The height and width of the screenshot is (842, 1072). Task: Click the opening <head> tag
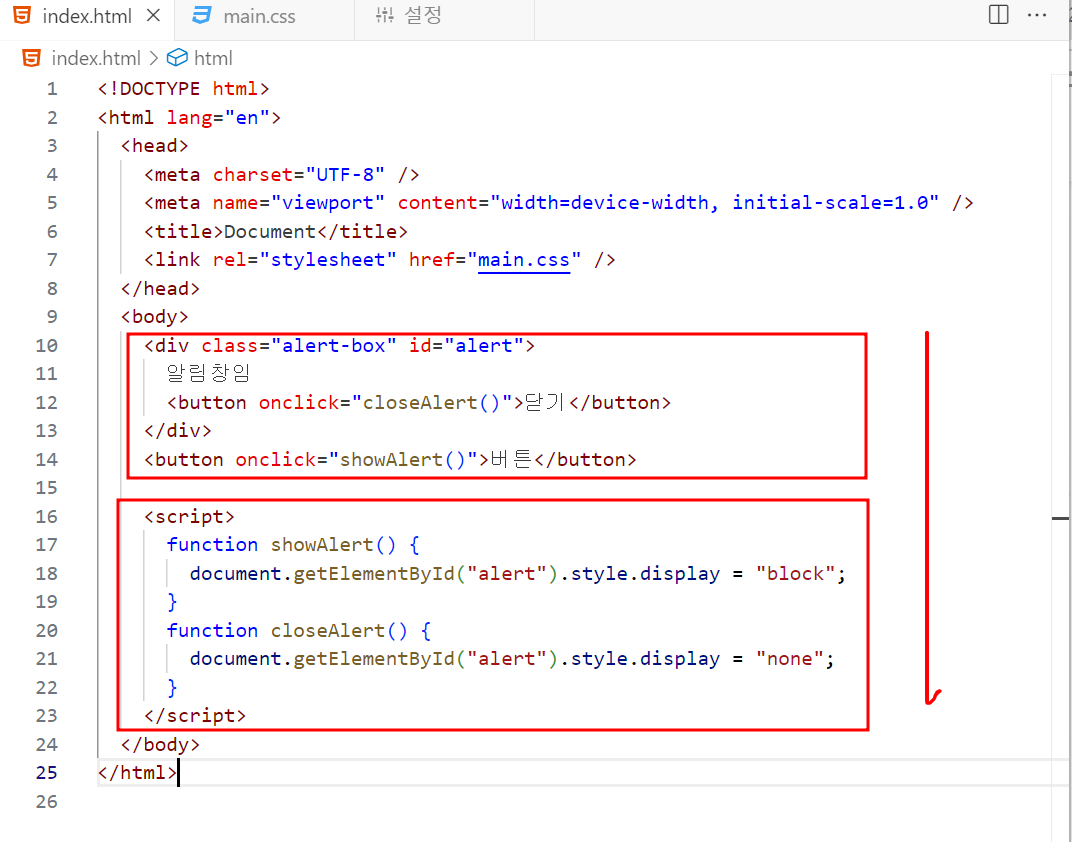click(155, 146)
